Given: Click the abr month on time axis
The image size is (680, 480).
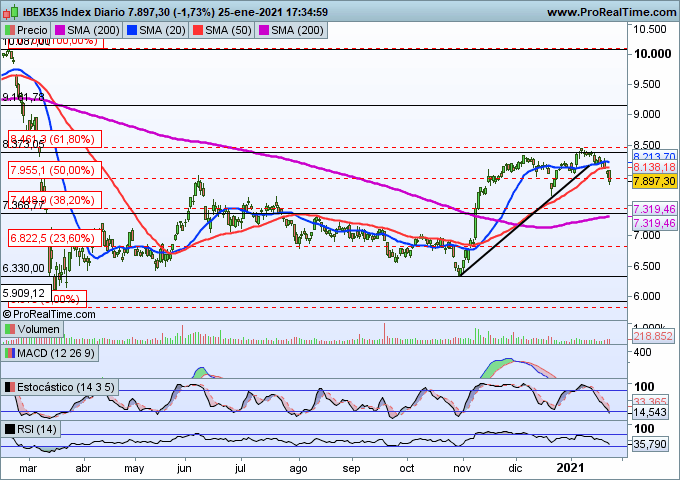Looking at the screenshot, I should (83, 469).
